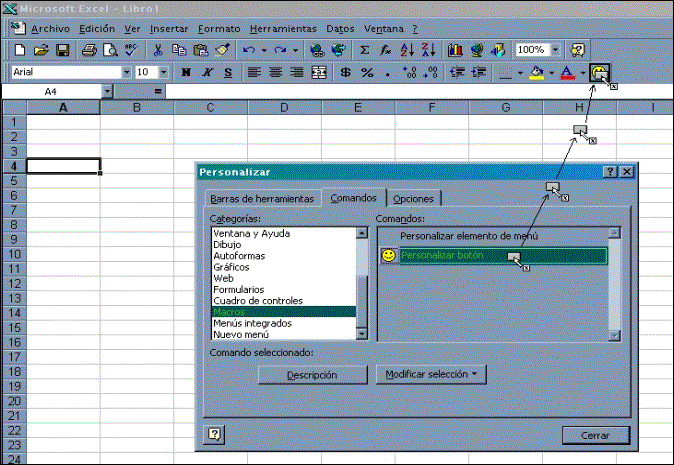674x465 pixels.
Task: Click the Descripción button
Action: pyautogui.click(x=312, y=375)
